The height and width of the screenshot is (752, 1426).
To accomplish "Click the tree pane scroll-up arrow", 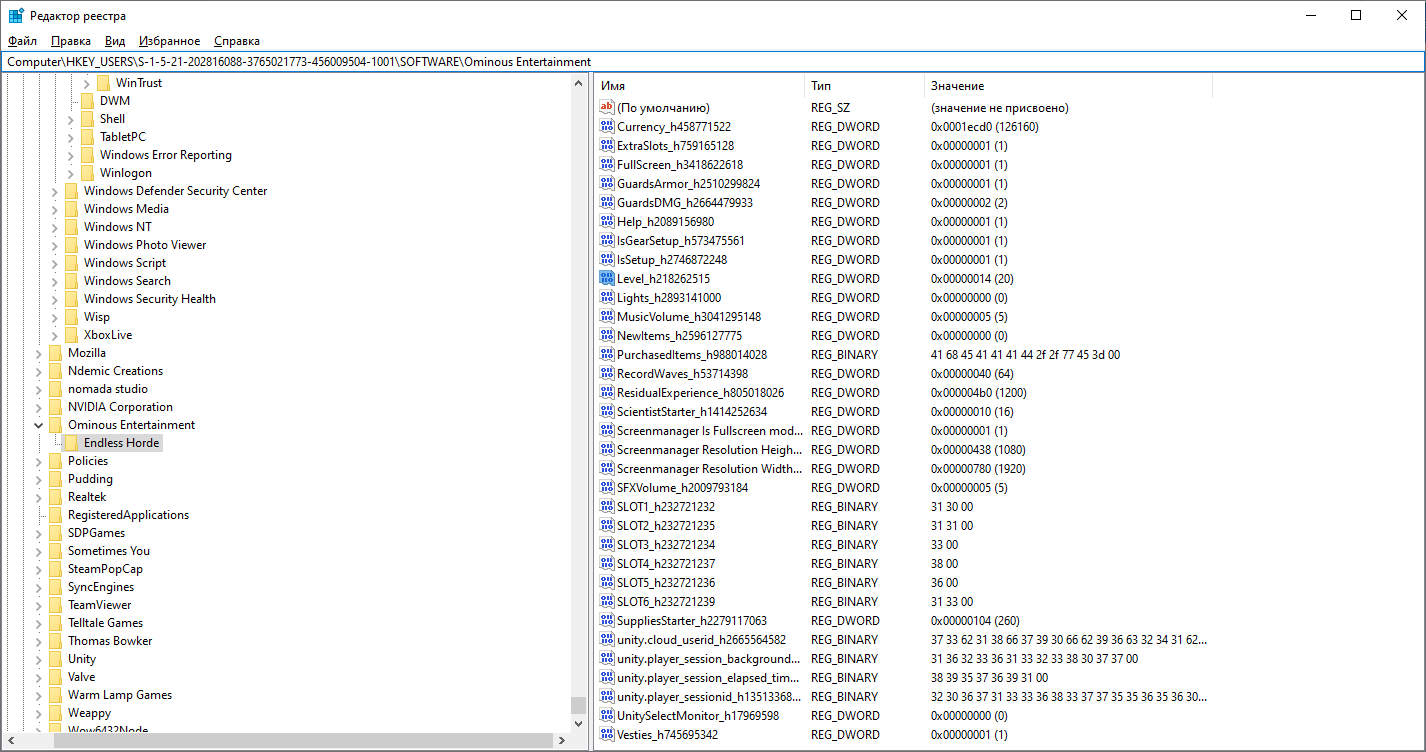I will click(578, 84).
